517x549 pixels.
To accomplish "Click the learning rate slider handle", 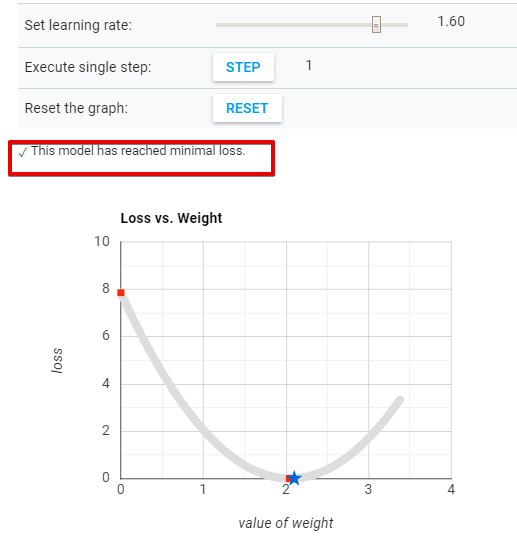I will coord(376,25).
